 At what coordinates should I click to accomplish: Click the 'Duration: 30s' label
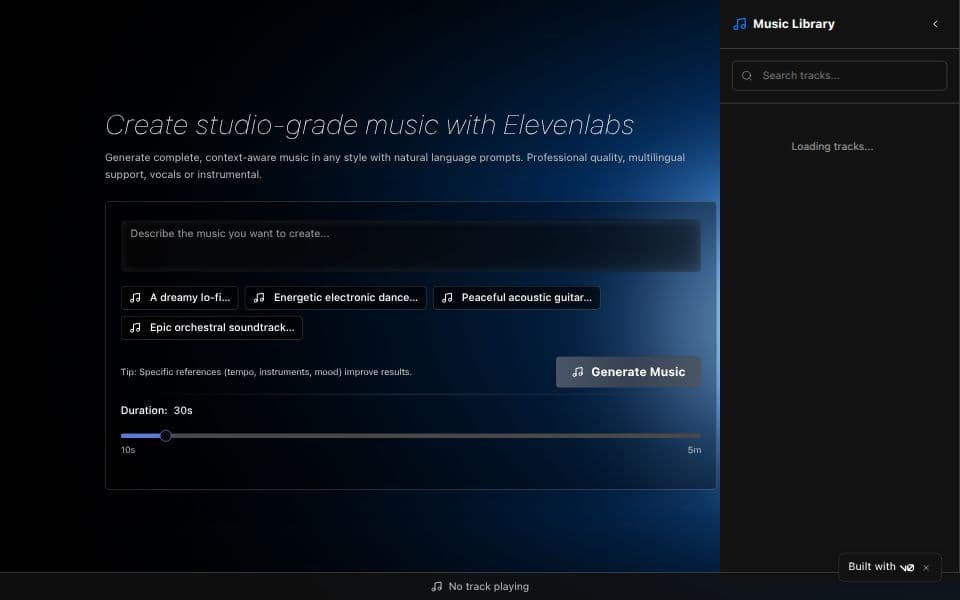[x=157, y=410]
